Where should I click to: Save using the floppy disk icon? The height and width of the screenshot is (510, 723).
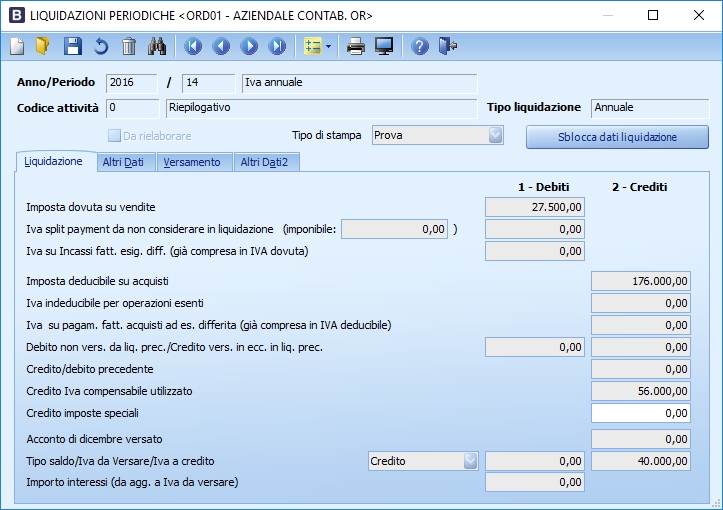click(72, 46)
